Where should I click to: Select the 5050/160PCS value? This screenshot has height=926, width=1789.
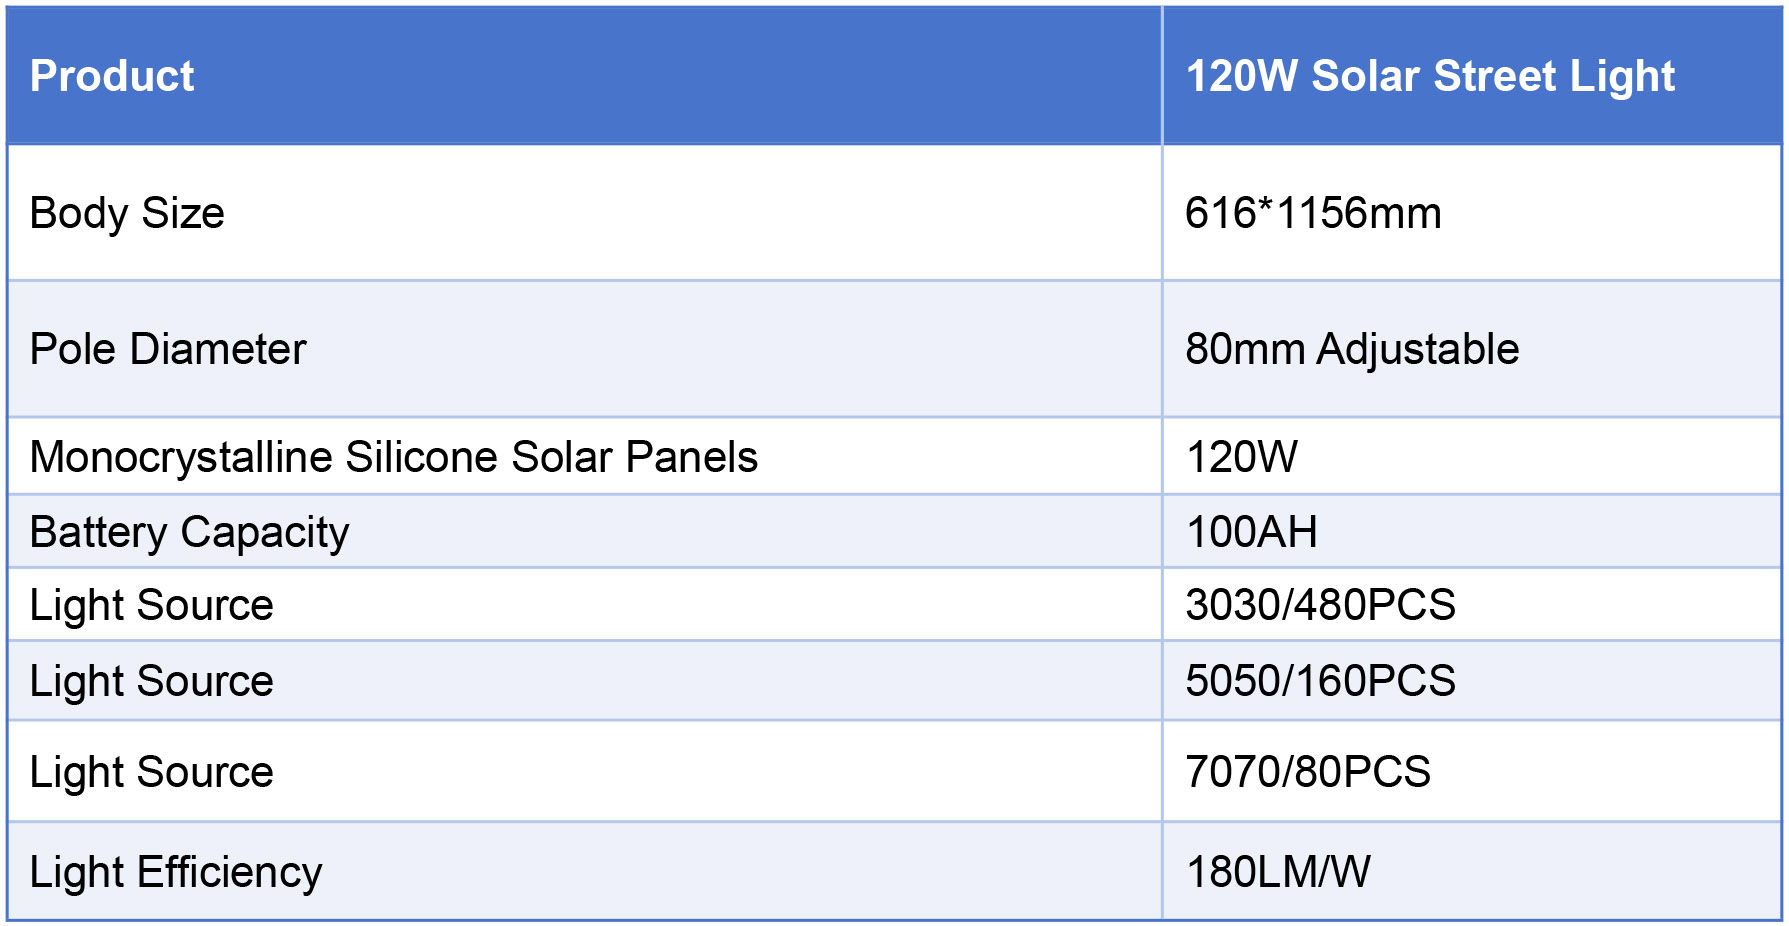click(1320, 681)
